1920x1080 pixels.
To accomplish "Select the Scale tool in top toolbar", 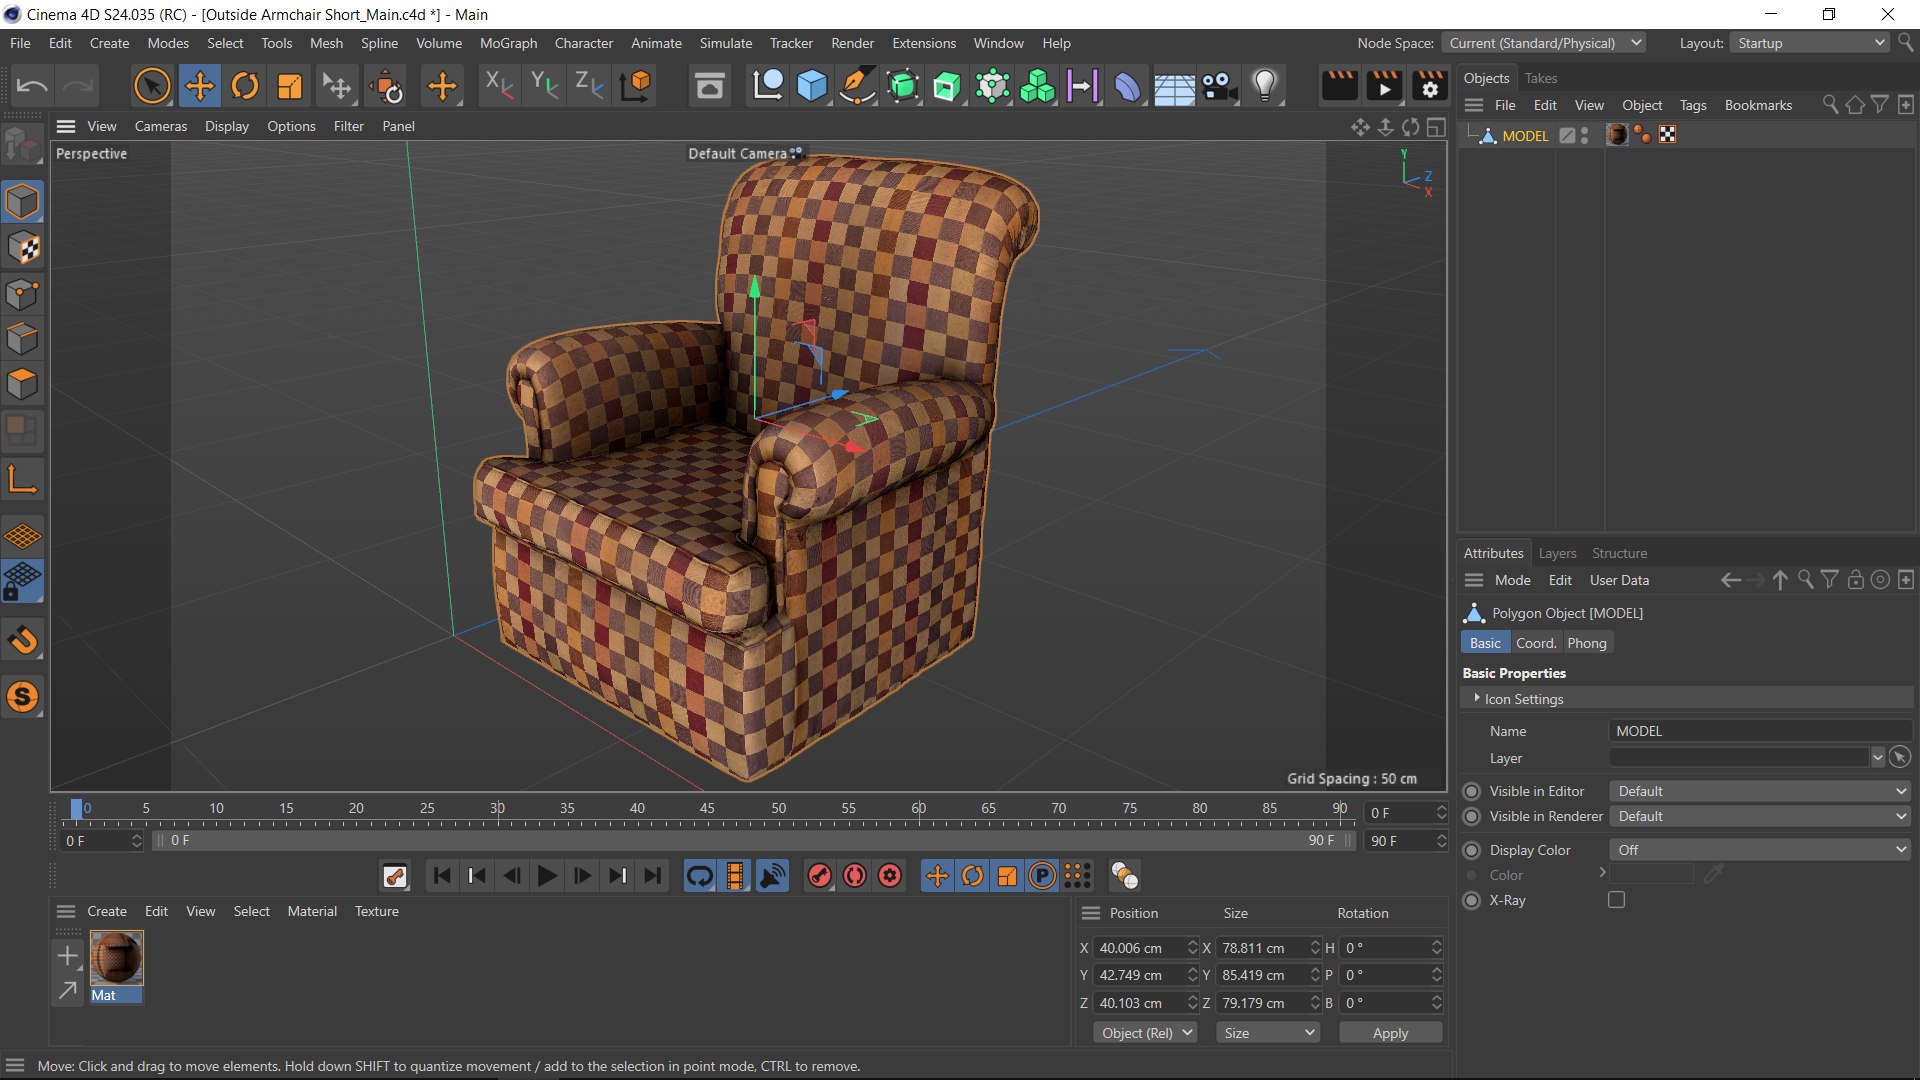I will pyautogui.click(x=290, y=86).
